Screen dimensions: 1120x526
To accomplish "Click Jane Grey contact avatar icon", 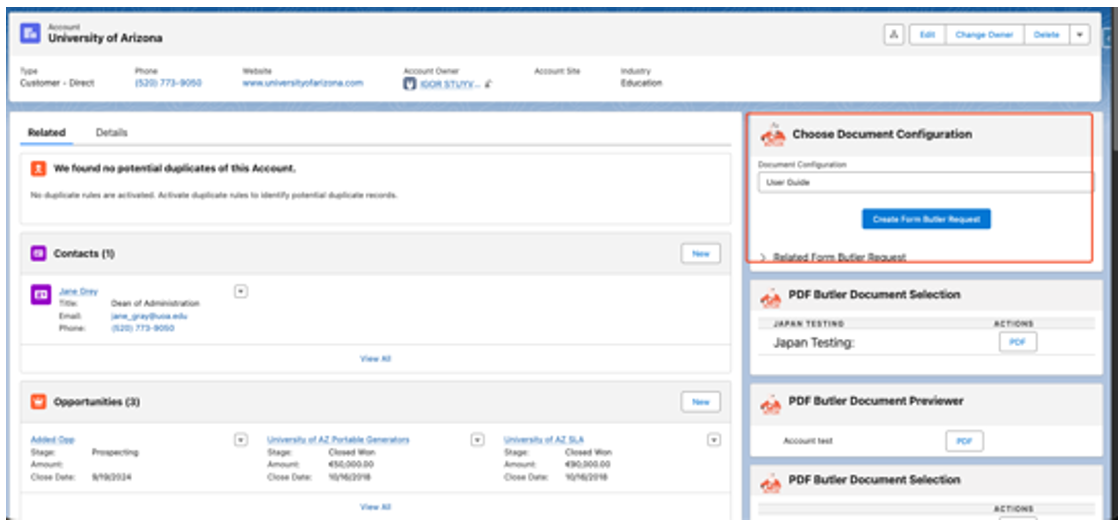I will (41, 295).
